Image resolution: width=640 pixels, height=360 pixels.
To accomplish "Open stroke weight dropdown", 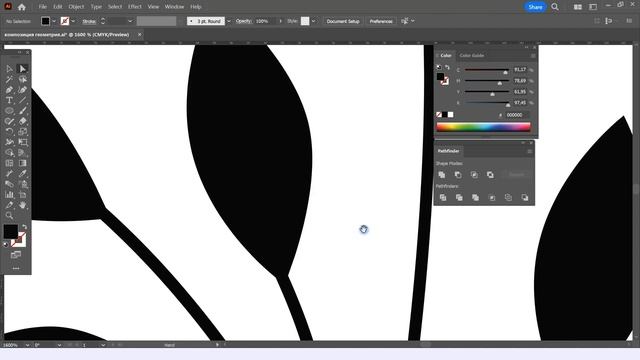I will 130,21.
